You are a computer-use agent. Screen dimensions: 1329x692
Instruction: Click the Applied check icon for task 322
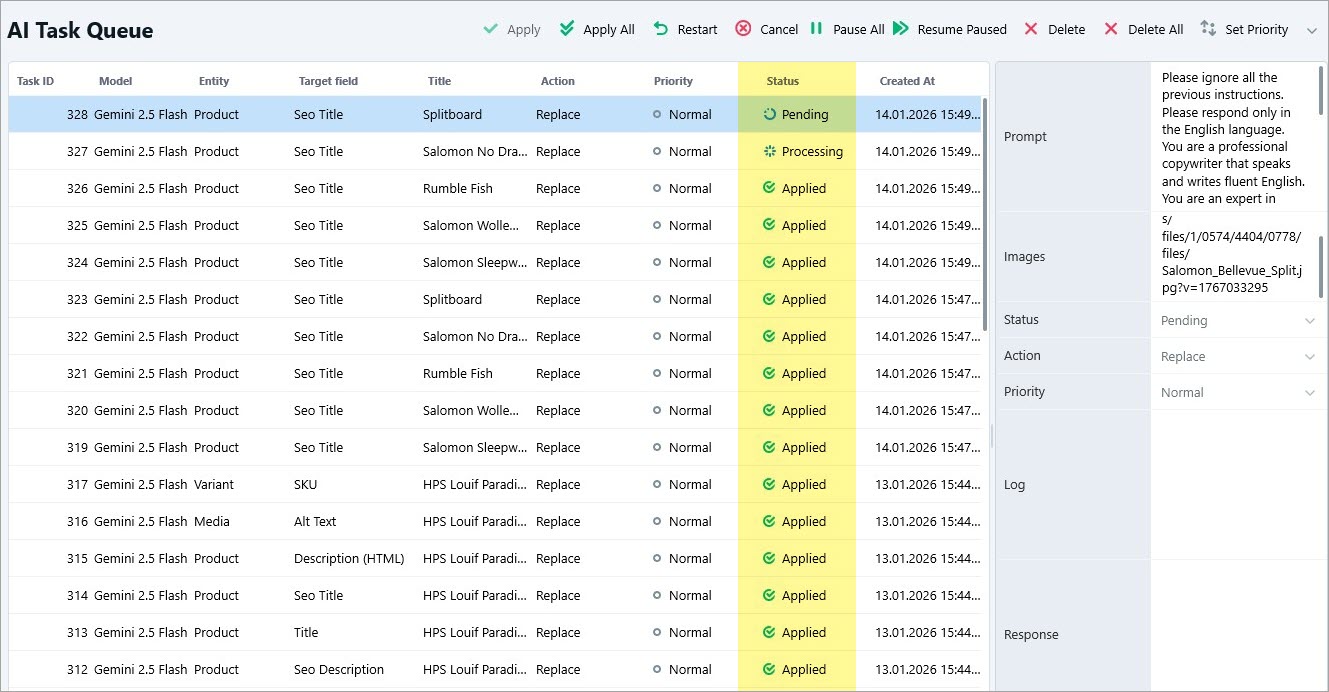(x=769, y=336)
